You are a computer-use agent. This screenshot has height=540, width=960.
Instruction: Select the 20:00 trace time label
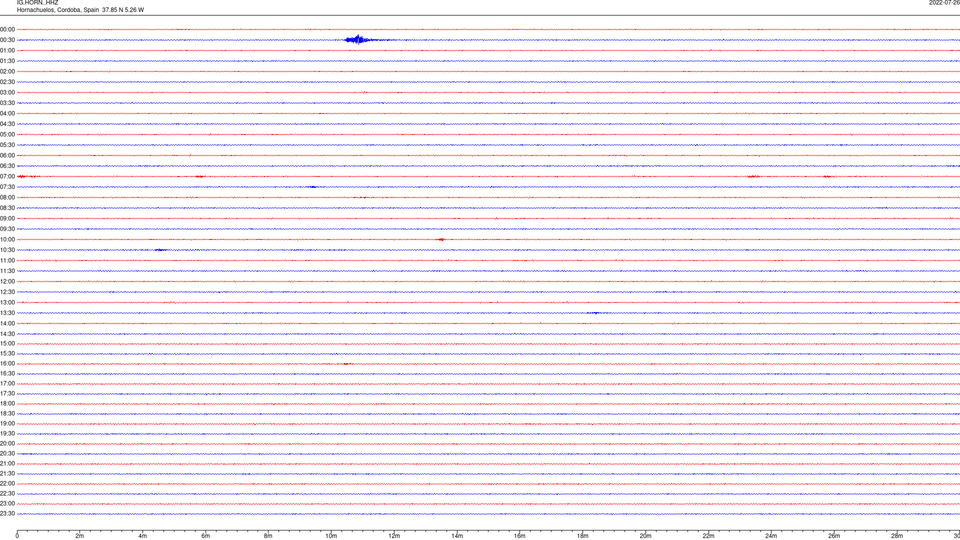pos(7,444)
